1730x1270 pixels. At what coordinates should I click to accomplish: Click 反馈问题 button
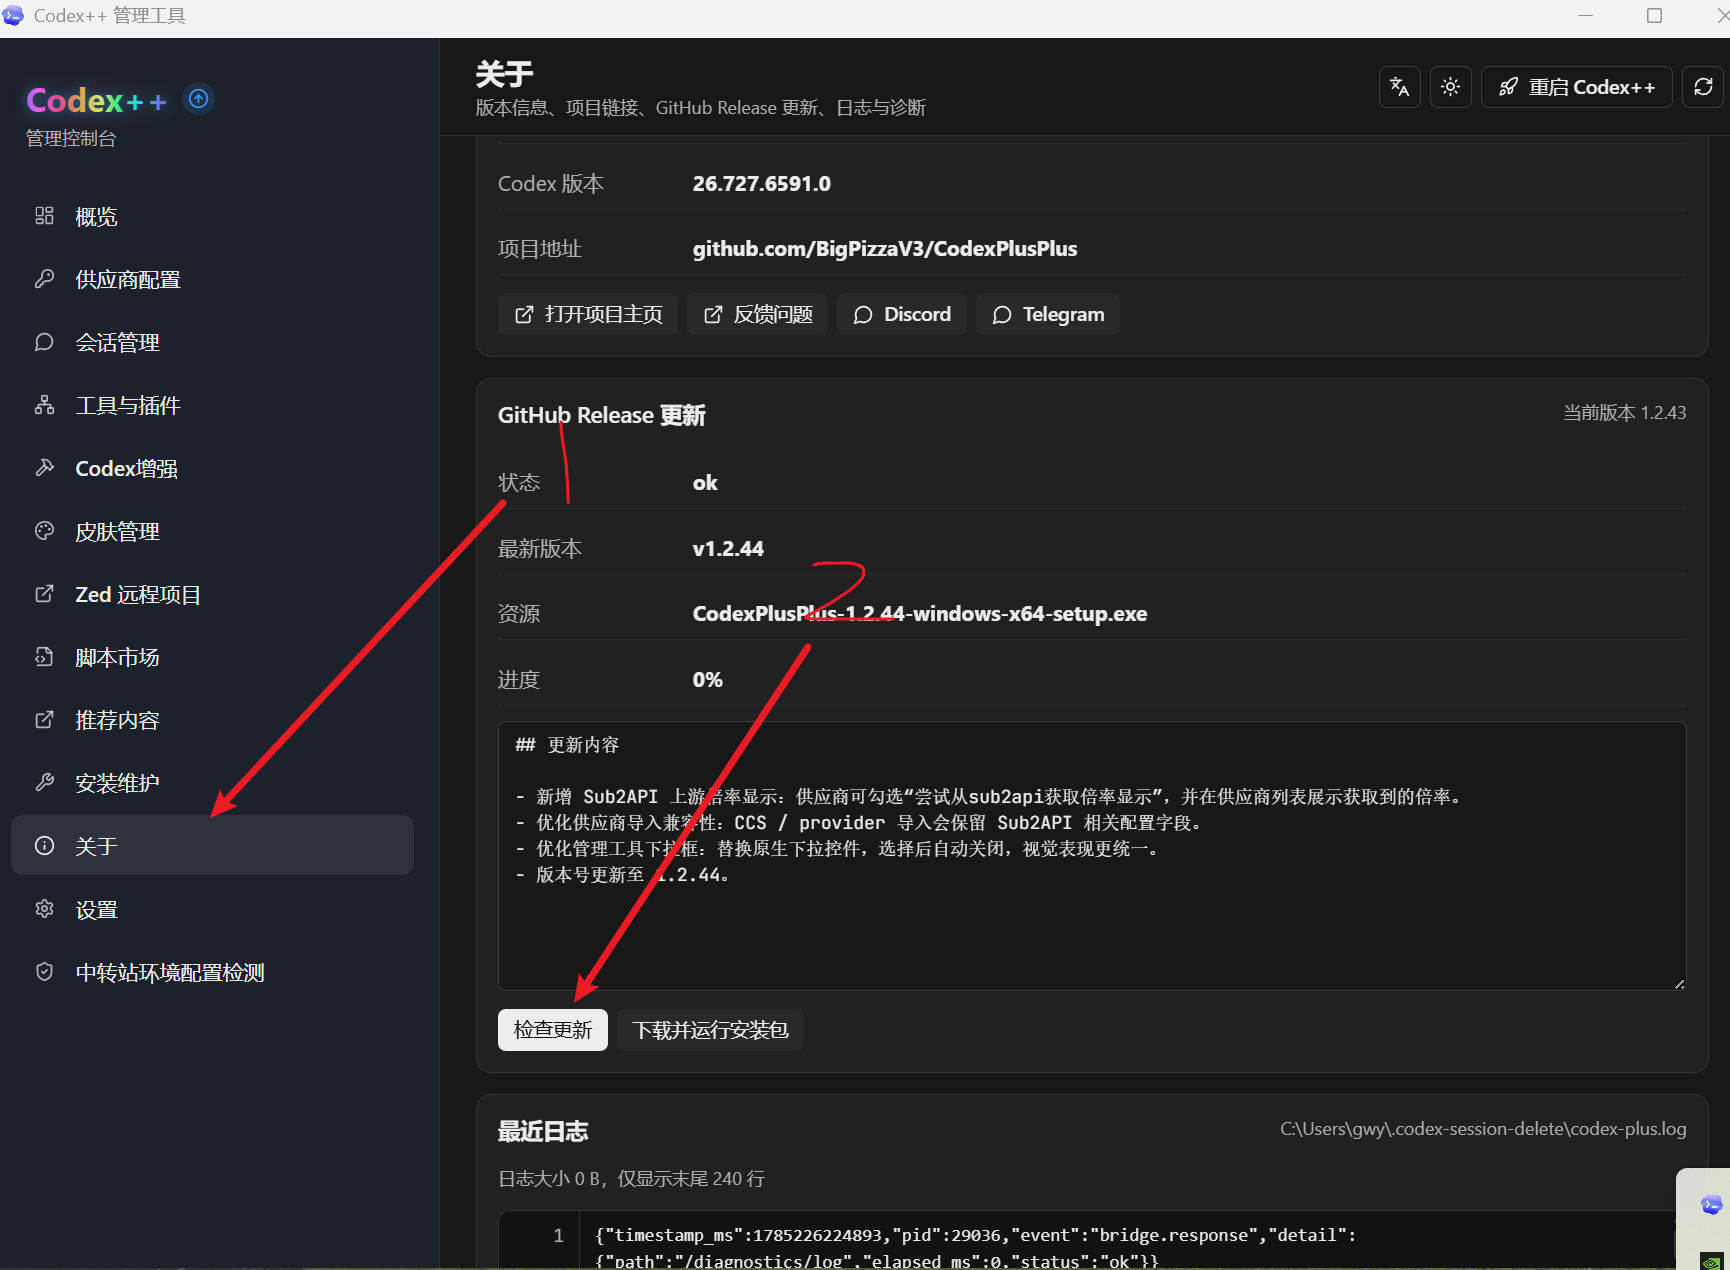(757, 314)
